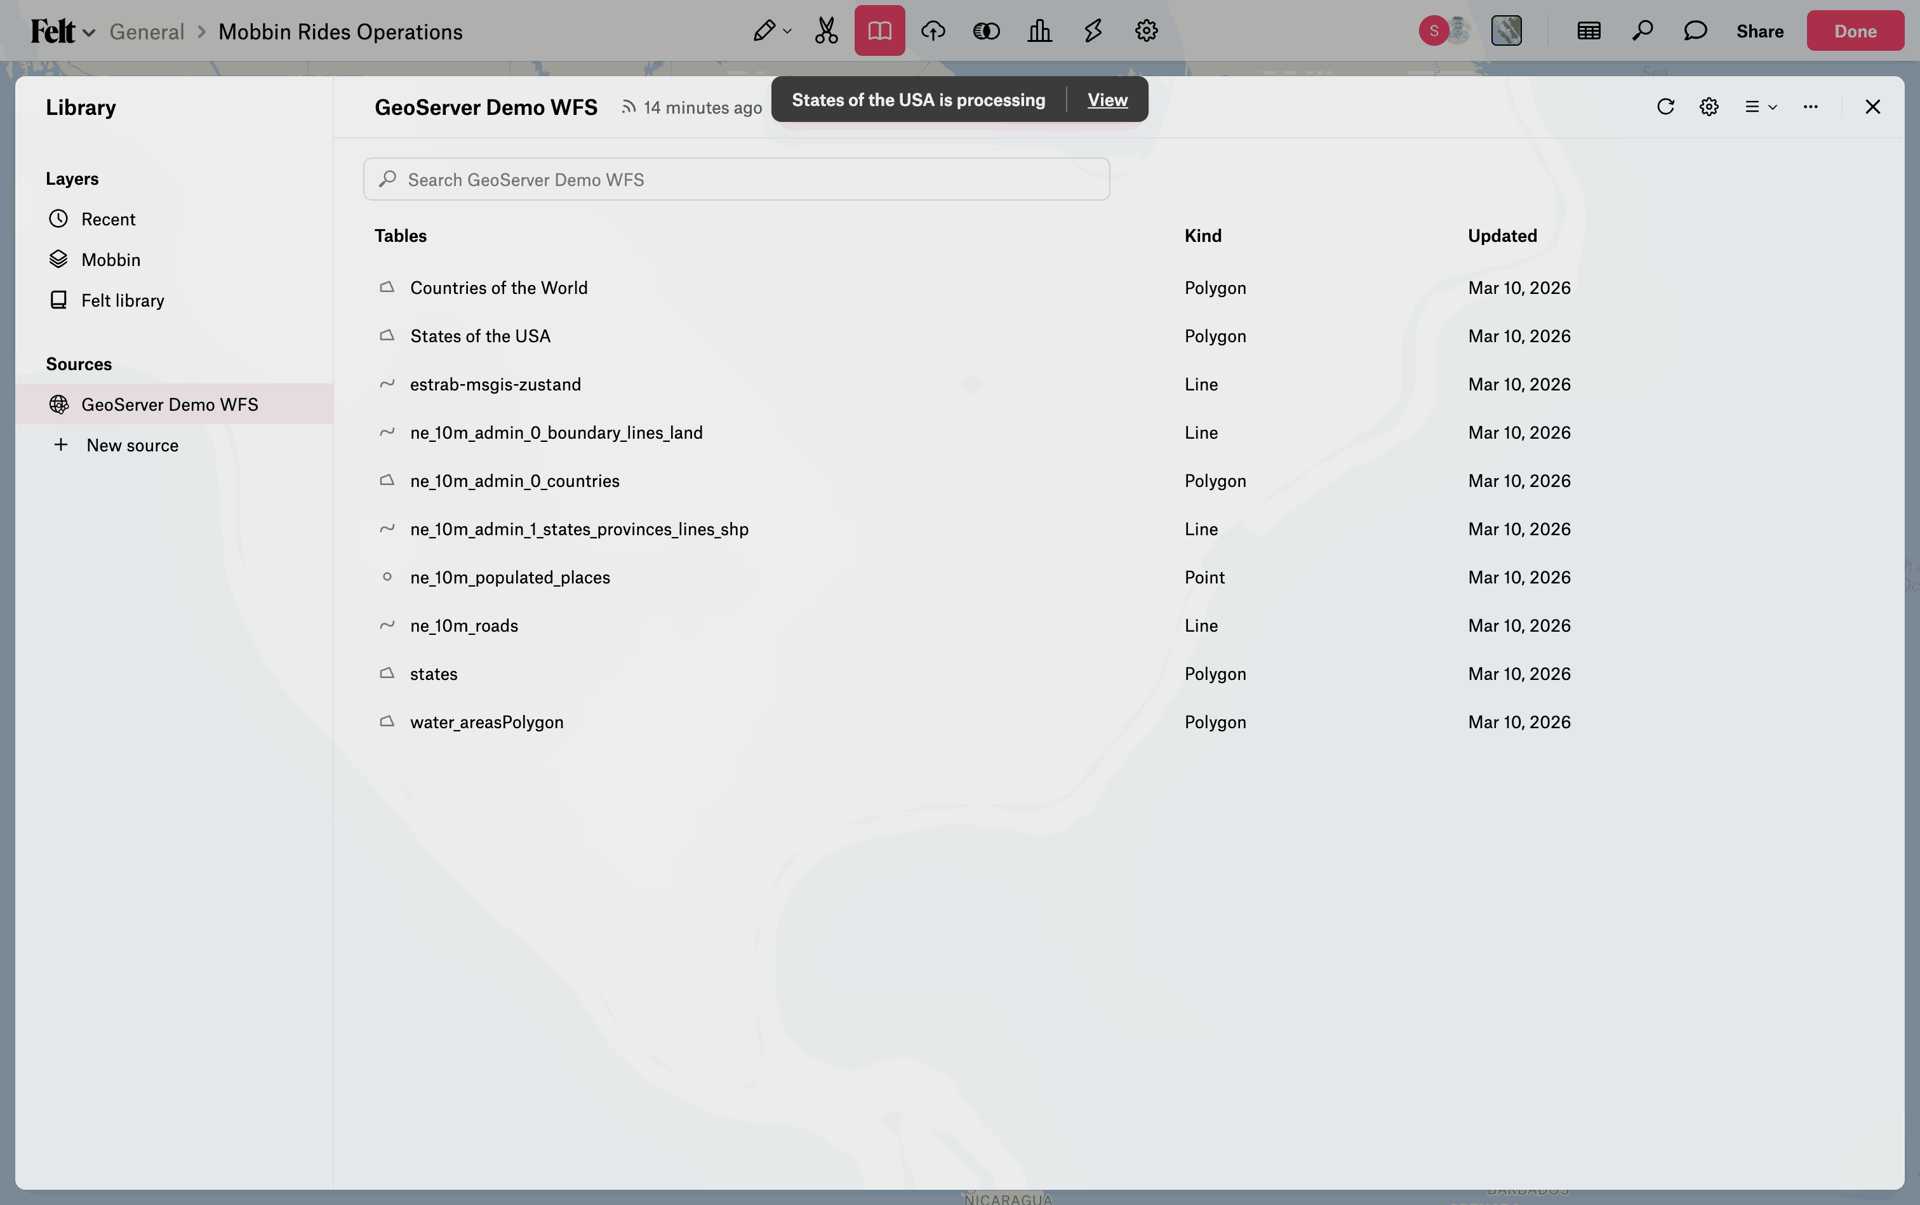Viewport: 1920px width, 1205px height.
Task: Open source settings gear icon
Action: [x=1709, y=107]
